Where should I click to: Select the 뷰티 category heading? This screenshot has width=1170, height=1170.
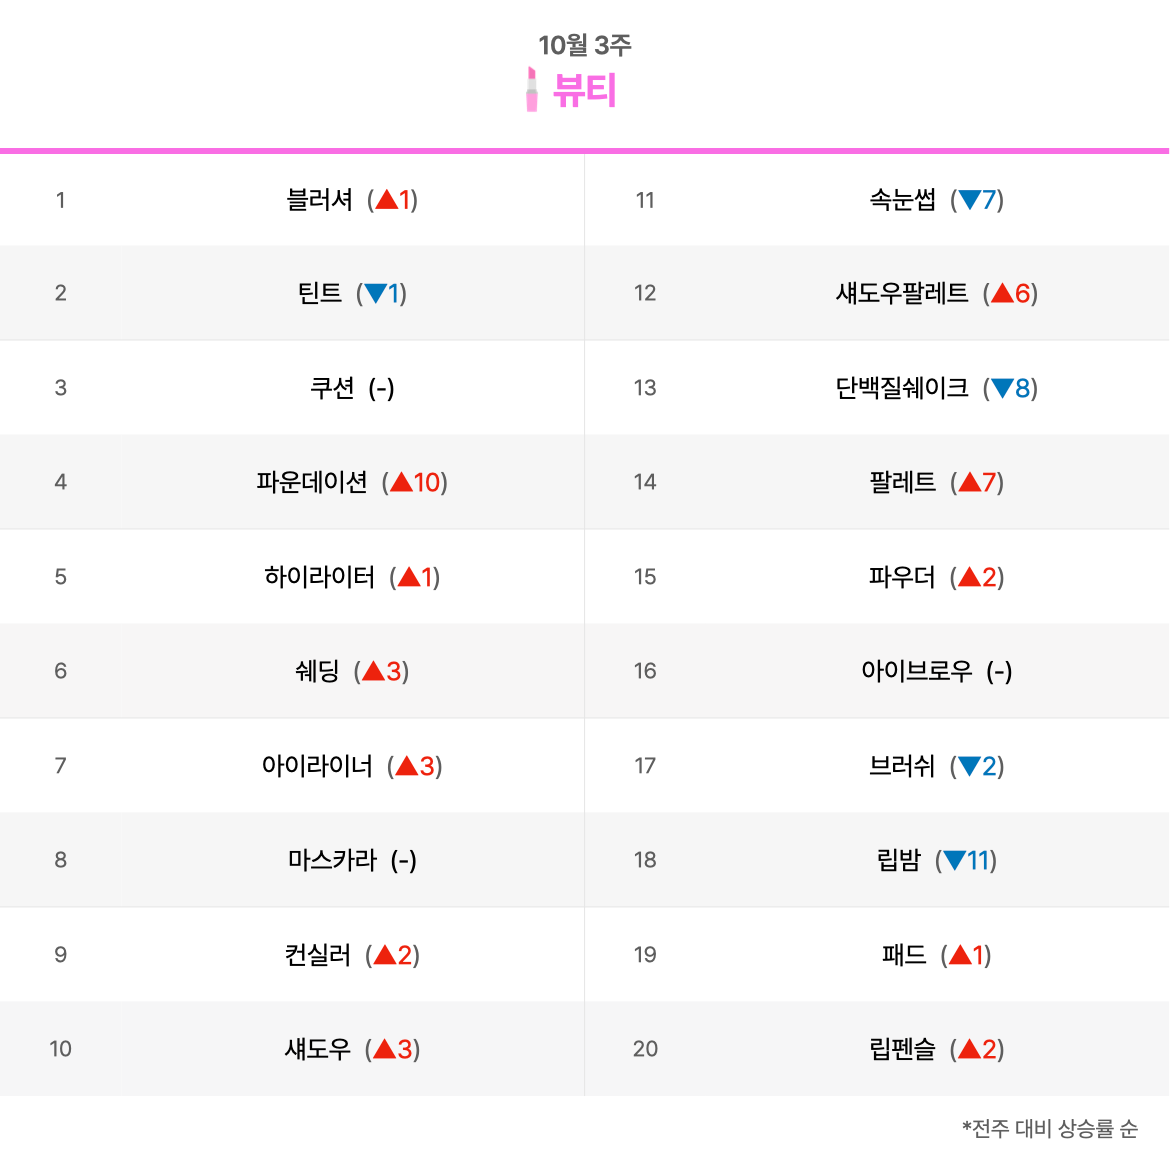(x=584, y=90)
